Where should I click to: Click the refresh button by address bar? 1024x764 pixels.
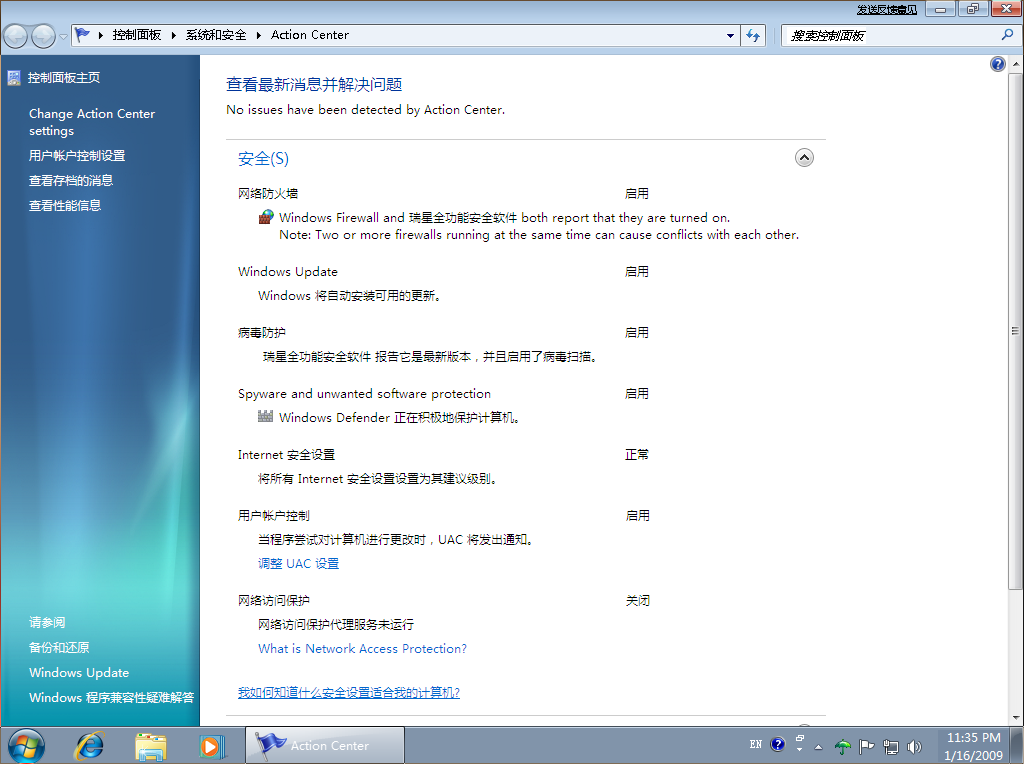[x=753, y=36]
